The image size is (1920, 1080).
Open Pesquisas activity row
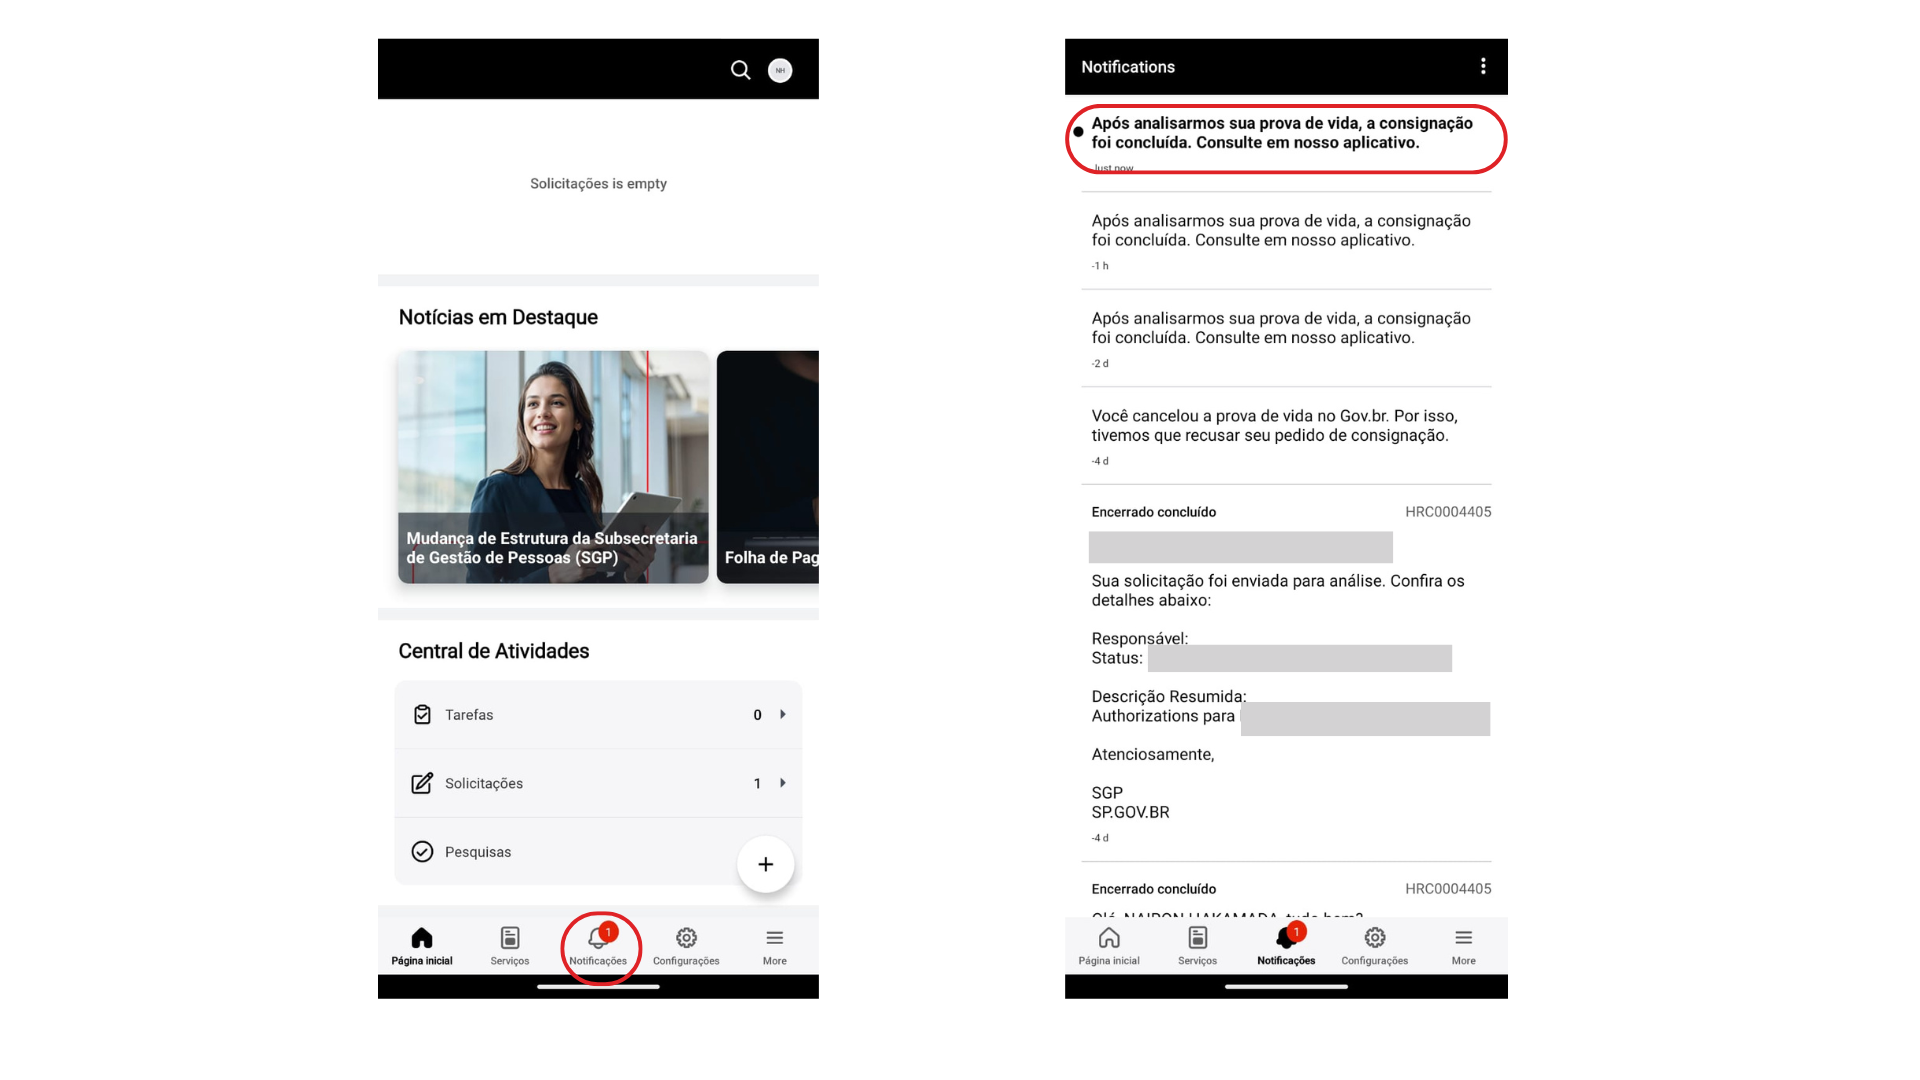[x=478, y=852]
